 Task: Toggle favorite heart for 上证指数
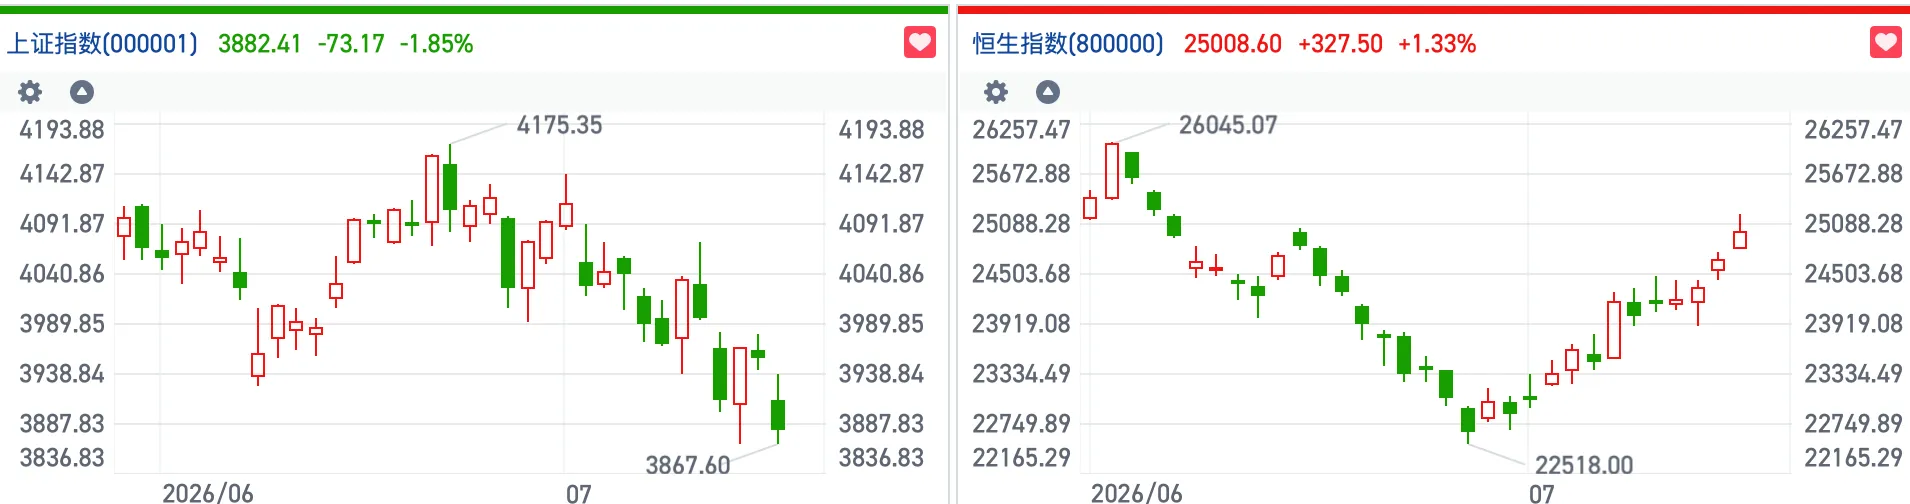coord(920,43)
